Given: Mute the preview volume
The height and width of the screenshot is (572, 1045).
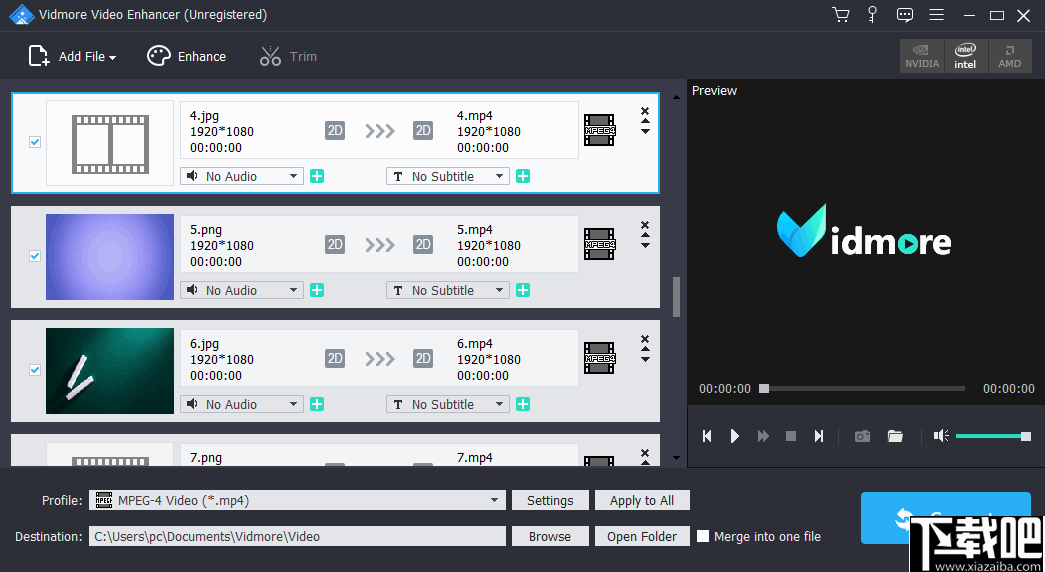Looking at the screenshot, I should (x=941, y=436).
